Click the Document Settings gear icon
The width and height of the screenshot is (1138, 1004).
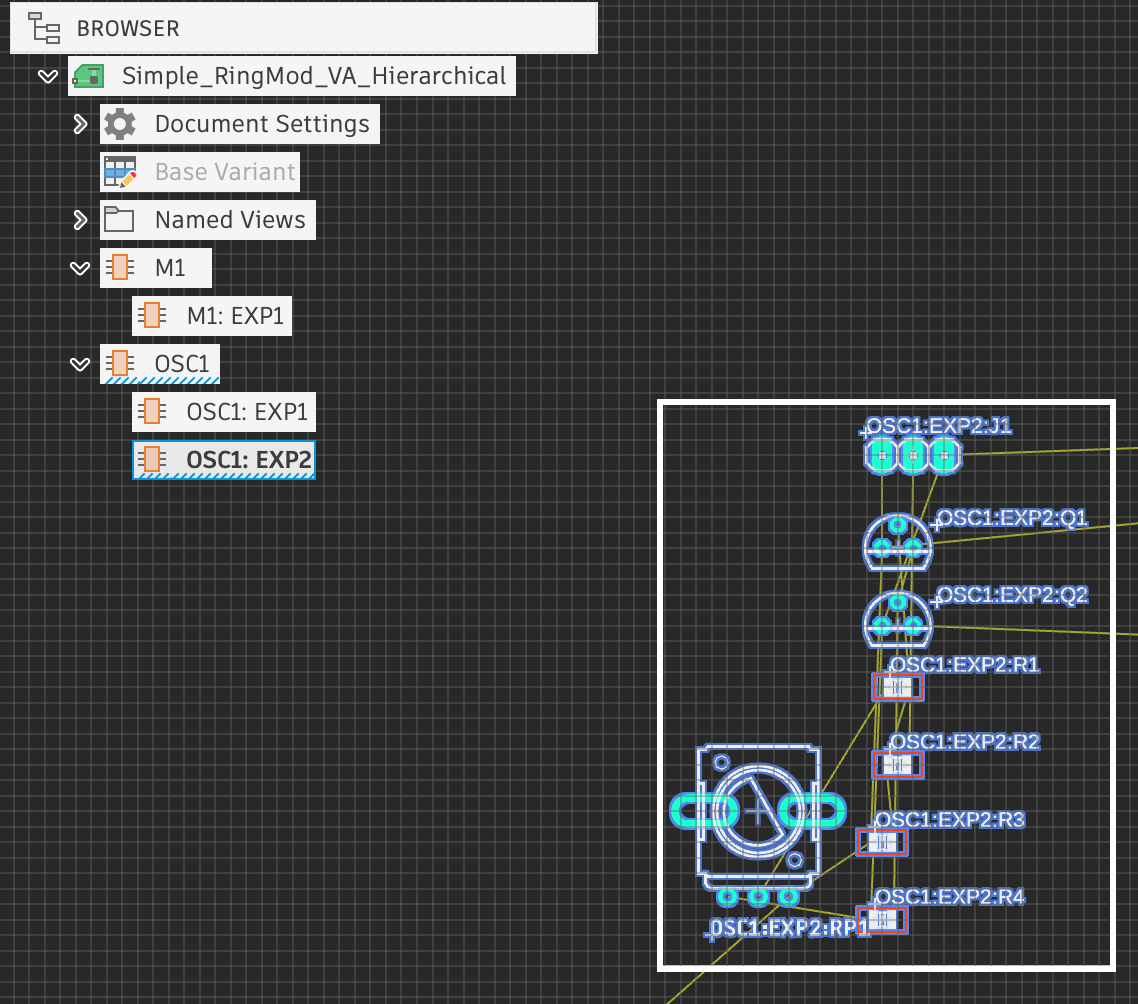pos(120,124)
